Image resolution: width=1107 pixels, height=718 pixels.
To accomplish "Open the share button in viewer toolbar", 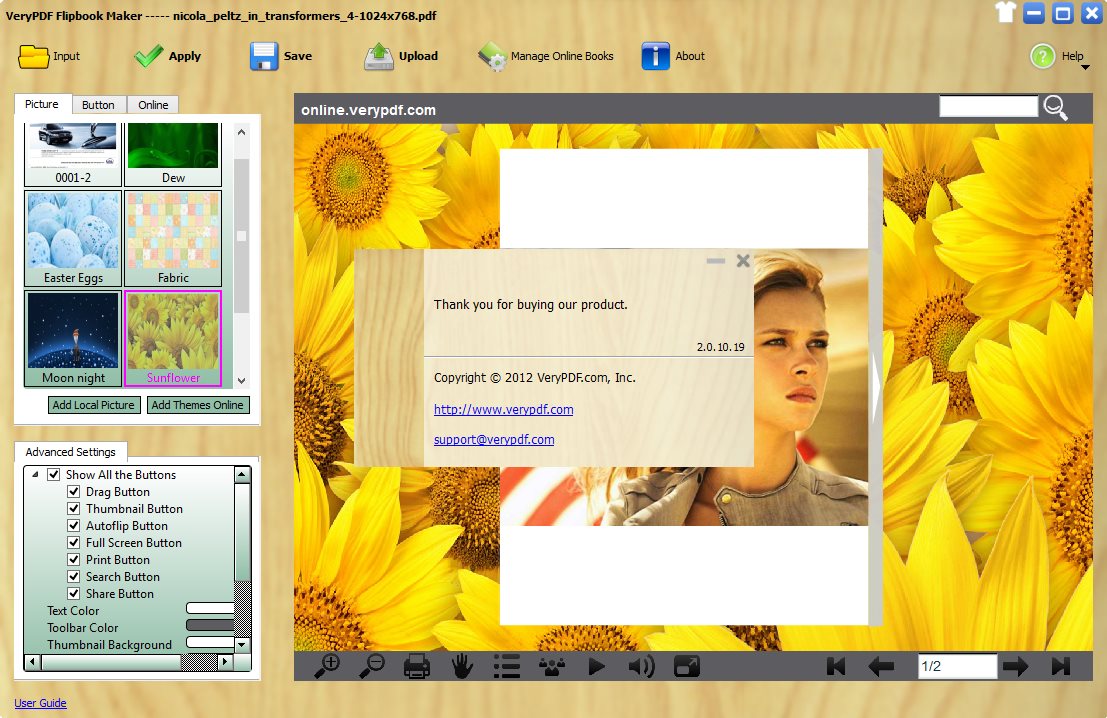I will (551, 666).
